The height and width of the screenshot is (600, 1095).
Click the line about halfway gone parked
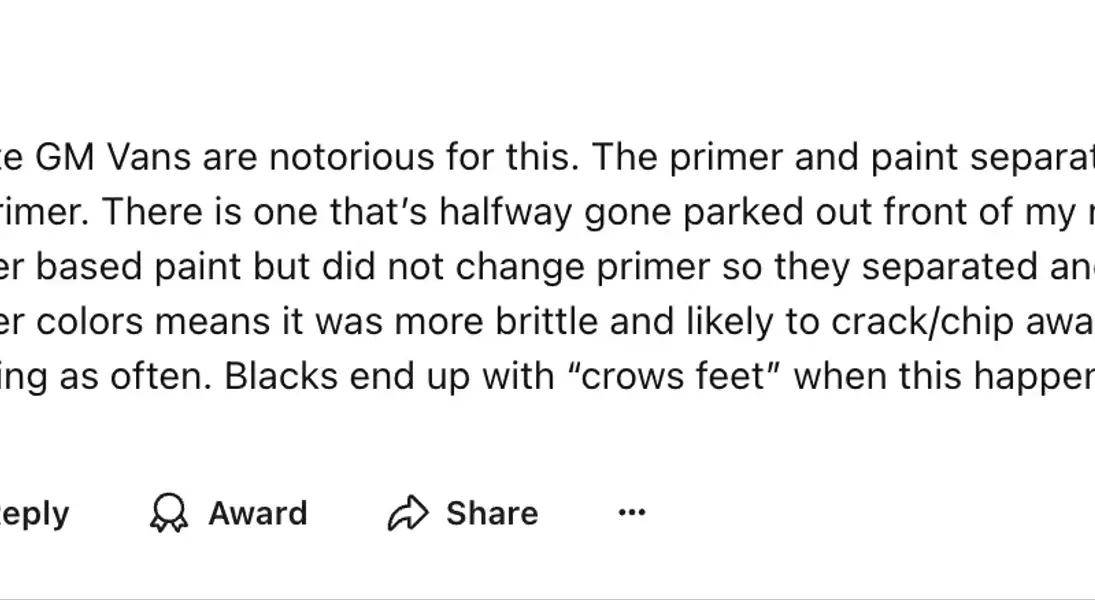click(548, 212)
